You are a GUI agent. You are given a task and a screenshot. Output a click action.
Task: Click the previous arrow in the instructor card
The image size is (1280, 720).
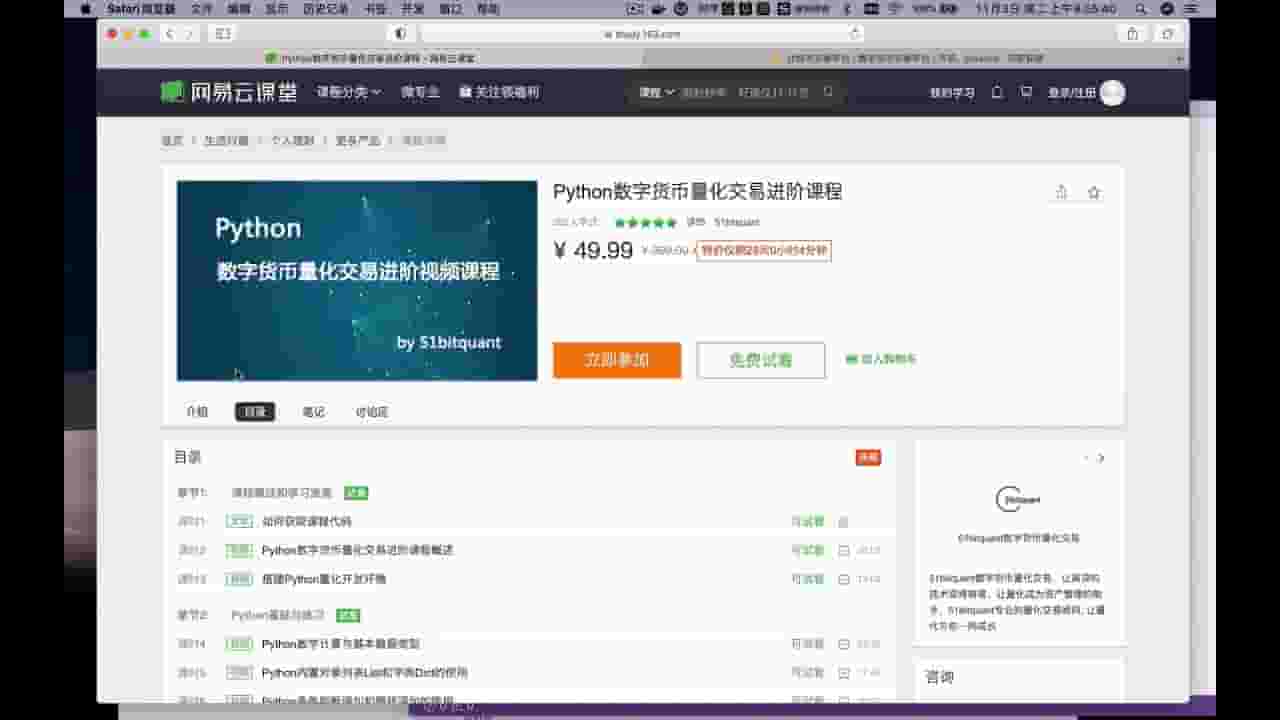tap(1086, 458)
